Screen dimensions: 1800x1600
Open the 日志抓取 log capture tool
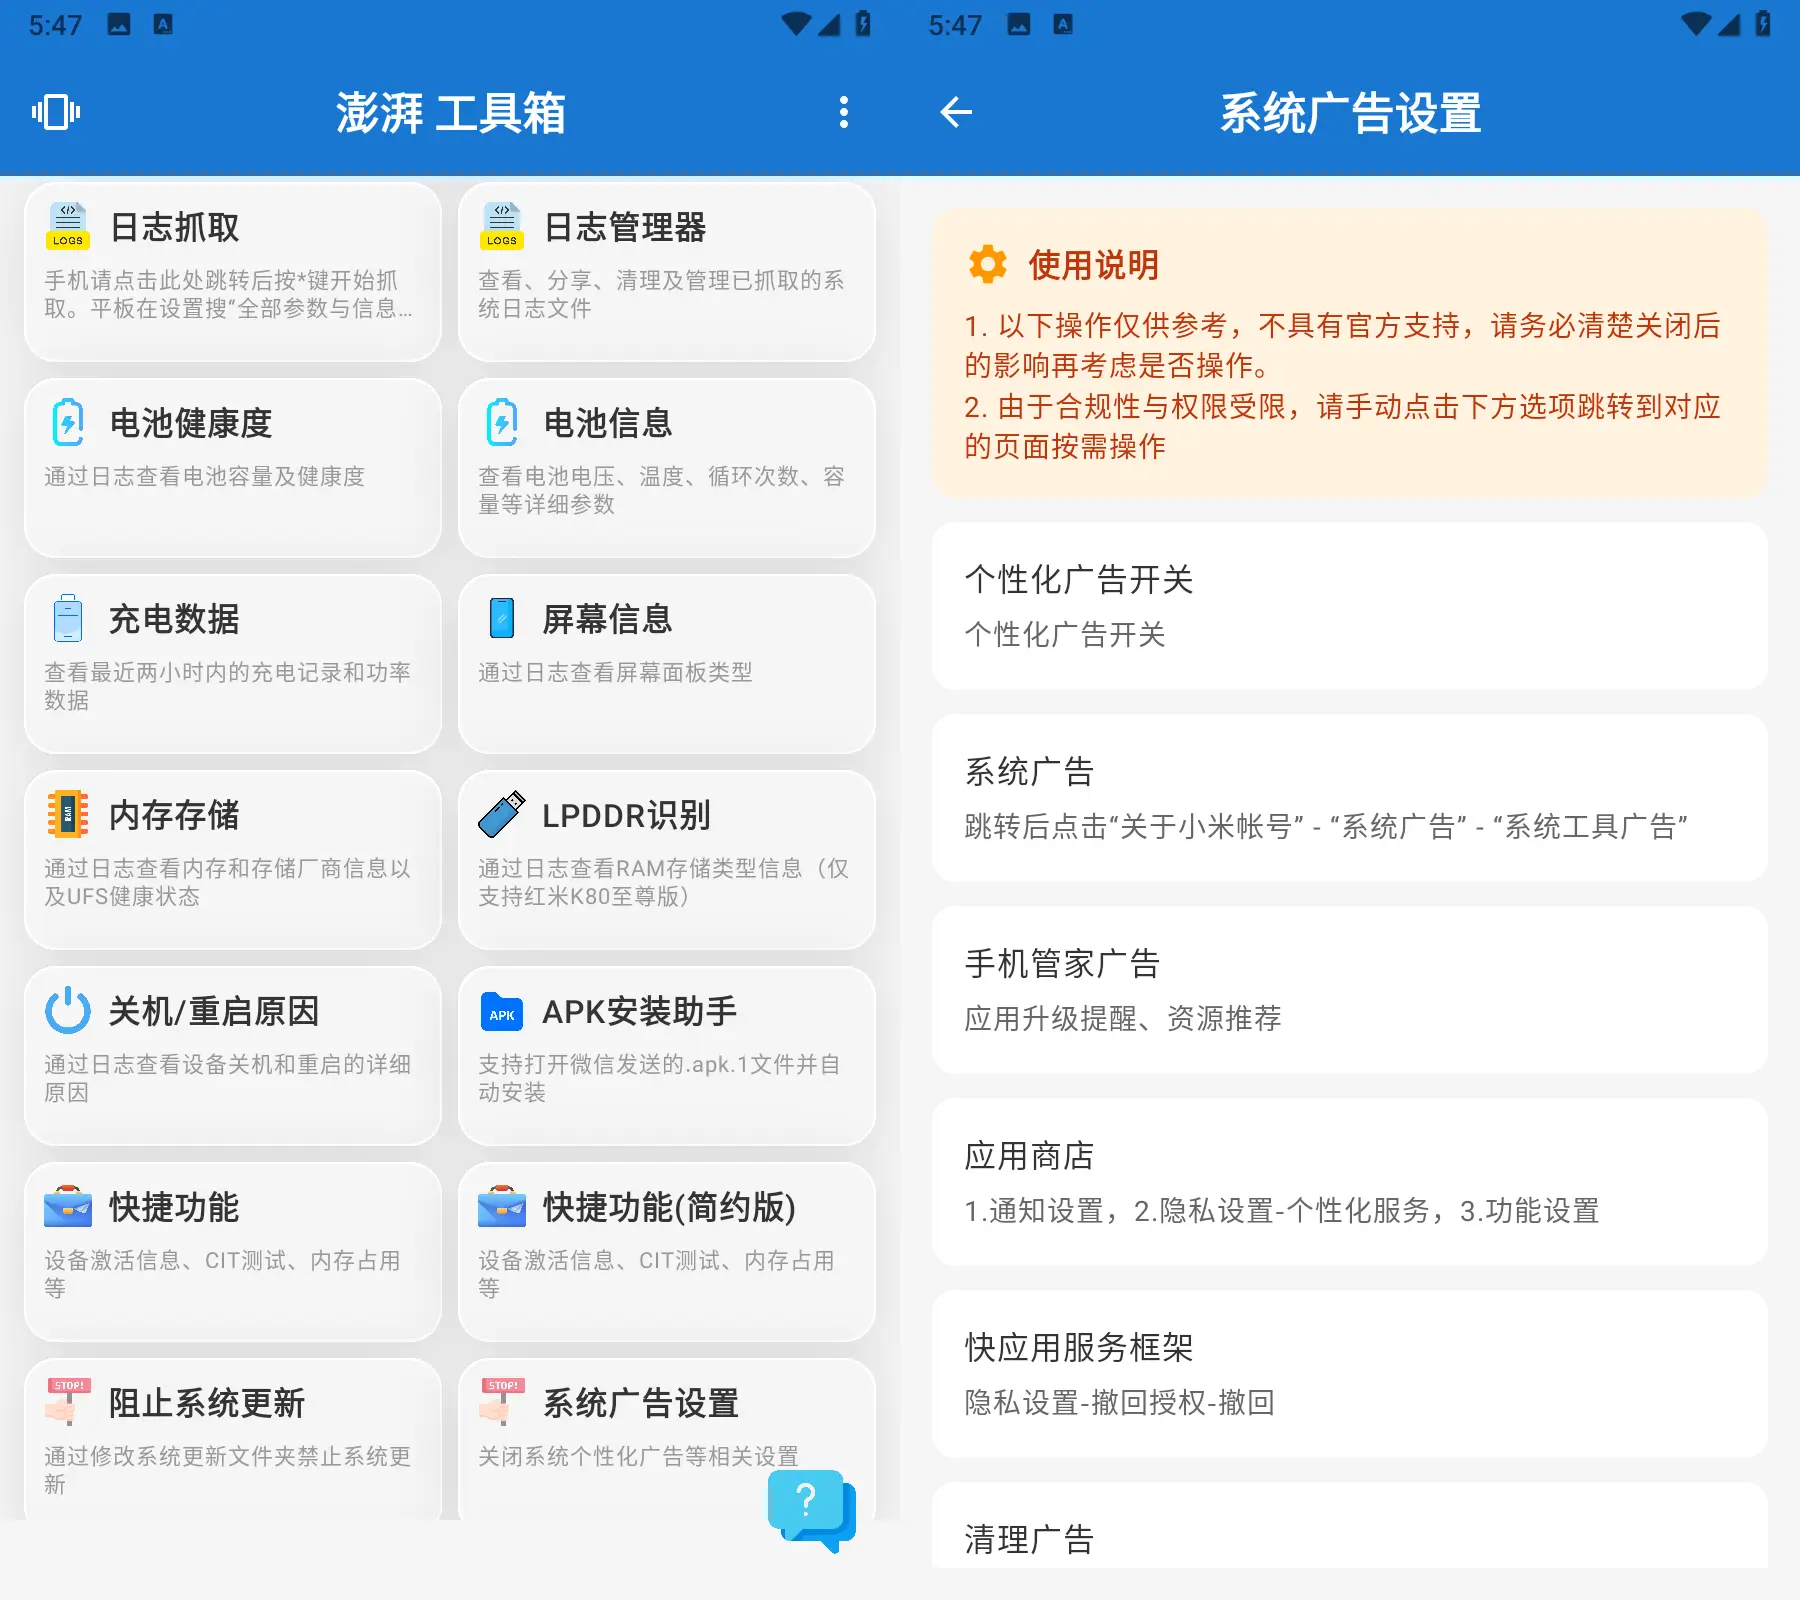pos(232,270)
